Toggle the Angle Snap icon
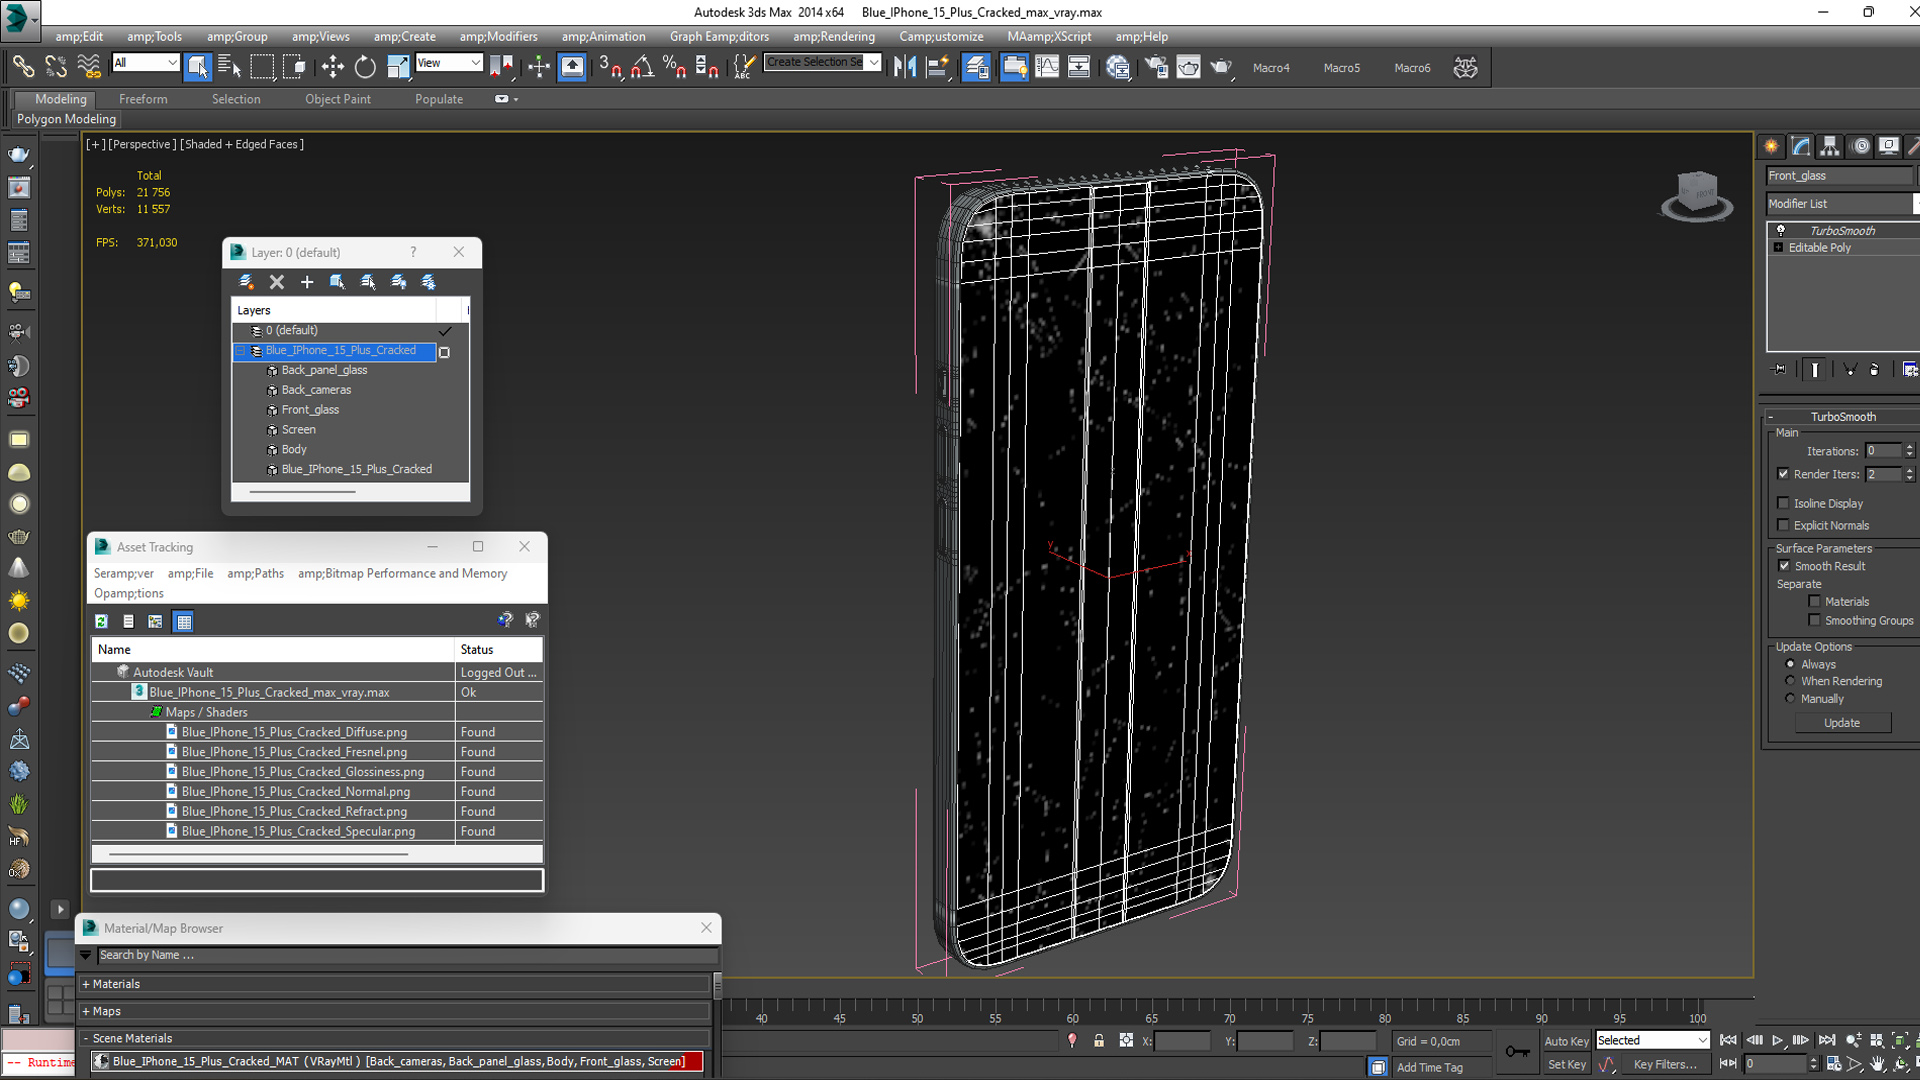The image size is (1920, 1080). point(642,67)
